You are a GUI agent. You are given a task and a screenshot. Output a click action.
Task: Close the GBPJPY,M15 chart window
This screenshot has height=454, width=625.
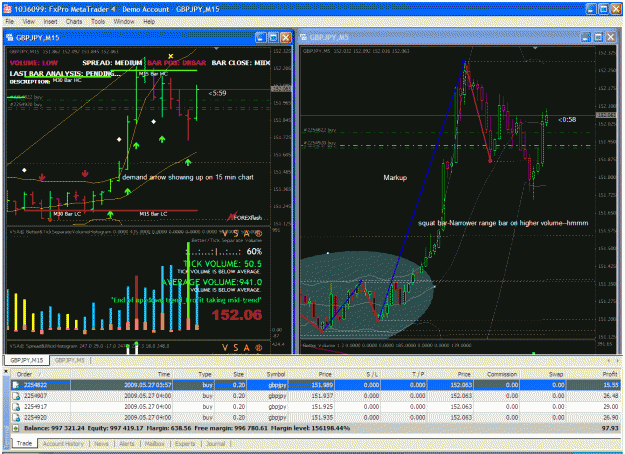tap(286, 37)
